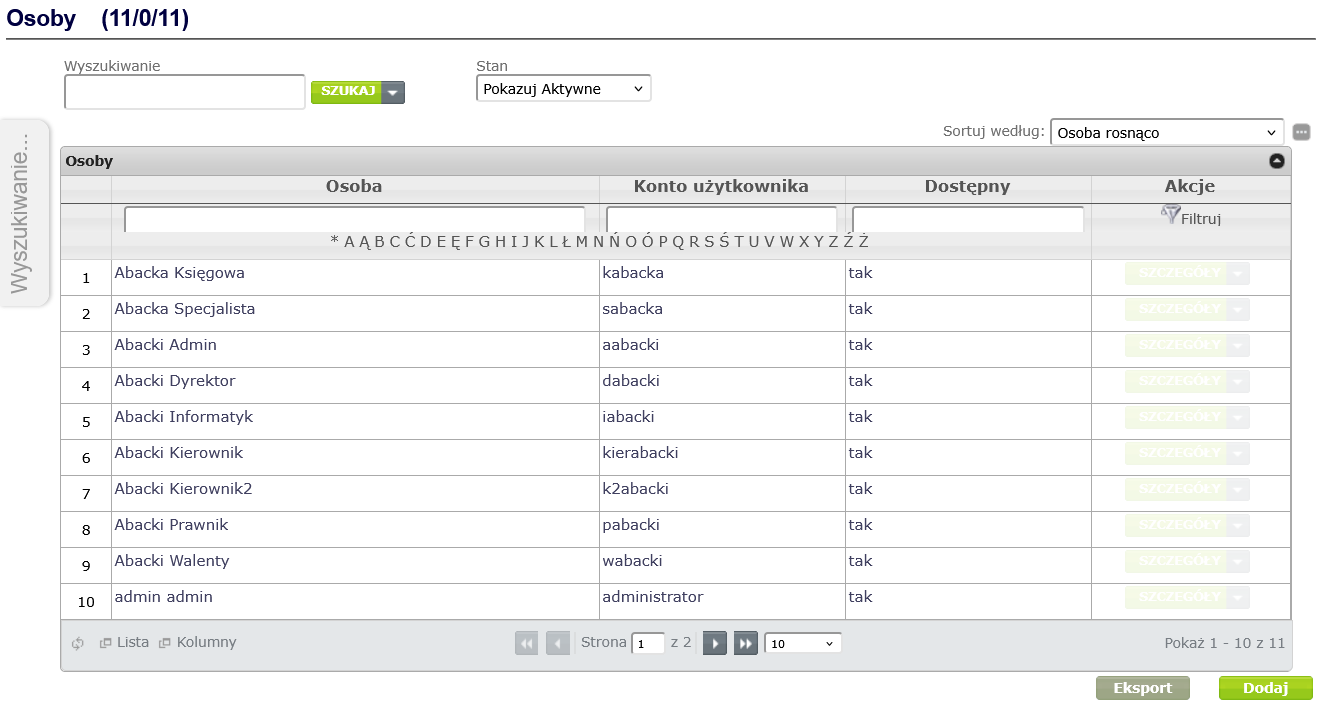Click the first page arrow button
This screenshot has width=1321, height=712.
pyautogui.click(x=526, y=643)
